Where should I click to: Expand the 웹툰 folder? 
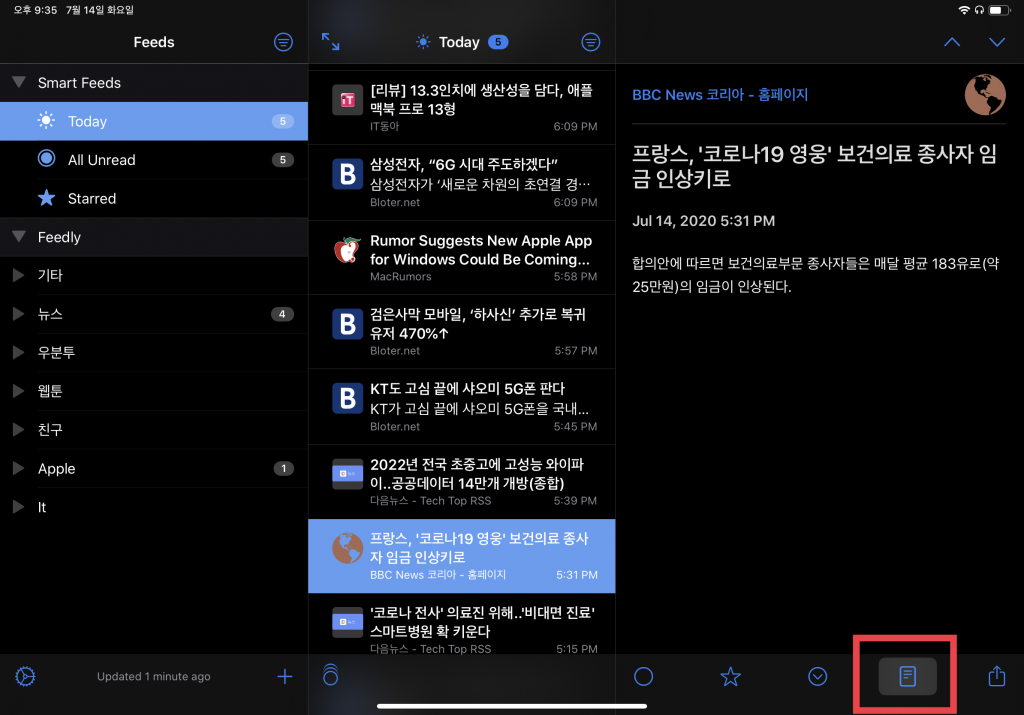click(x=18, y=390)
